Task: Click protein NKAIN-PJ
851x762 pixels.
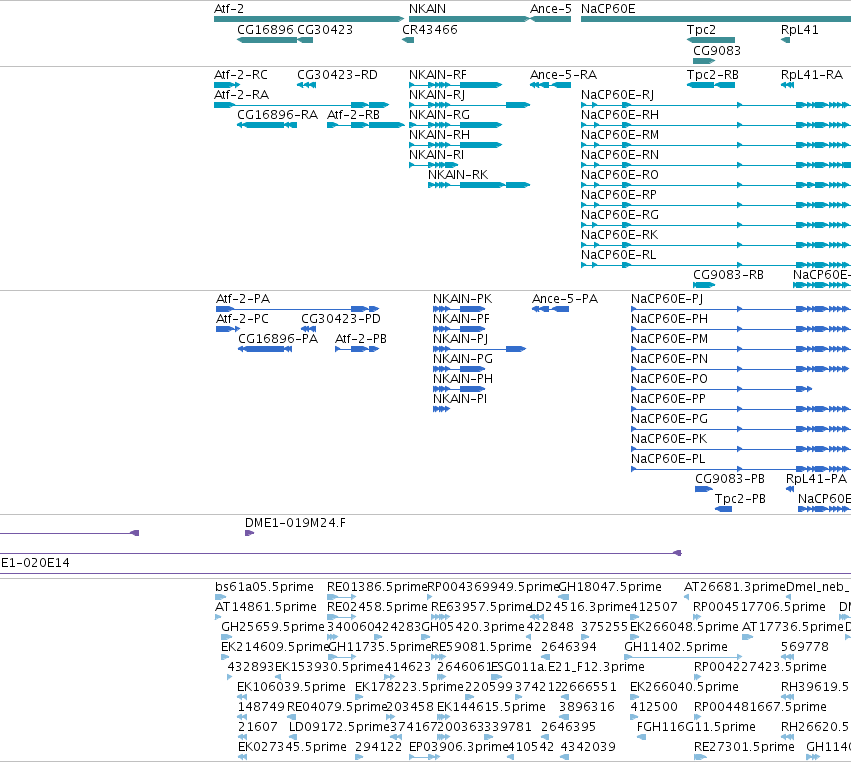Action: (x=480, y=349)
